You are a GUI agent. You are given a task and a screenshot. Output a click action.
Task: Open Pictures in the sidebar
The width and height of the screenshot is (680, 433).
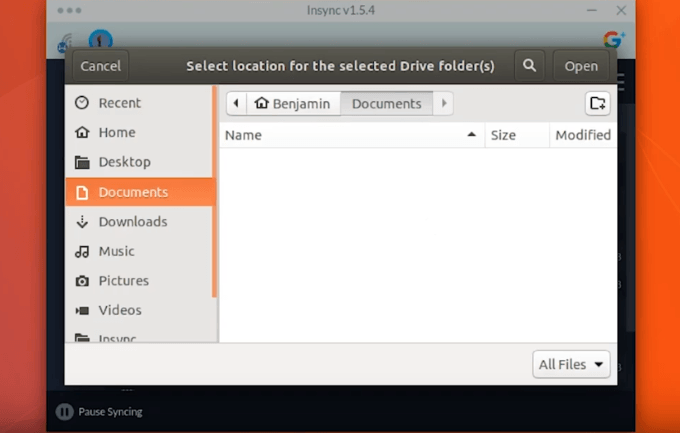coord(139,281)
